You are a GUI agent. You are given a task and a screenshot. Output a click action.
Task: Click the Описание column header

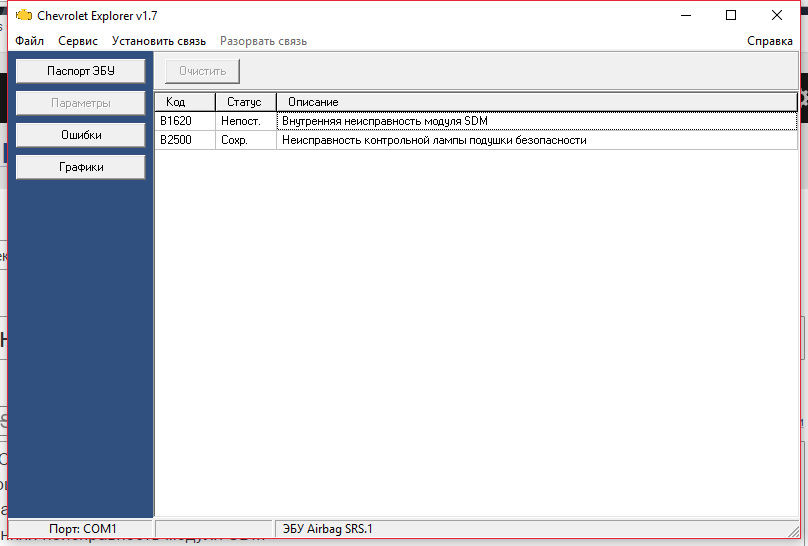537,102
